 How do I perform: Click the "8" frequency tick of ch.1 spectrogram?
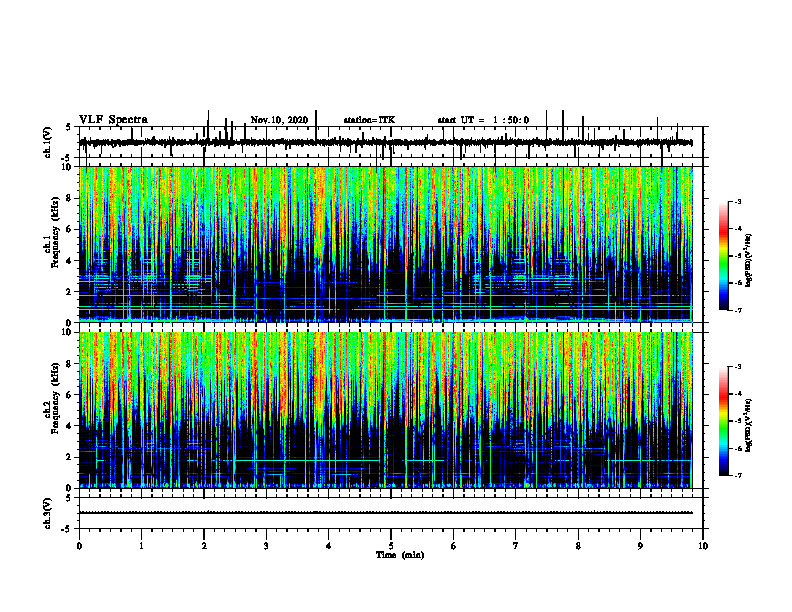pyautogui.click(x=70, y=198)
